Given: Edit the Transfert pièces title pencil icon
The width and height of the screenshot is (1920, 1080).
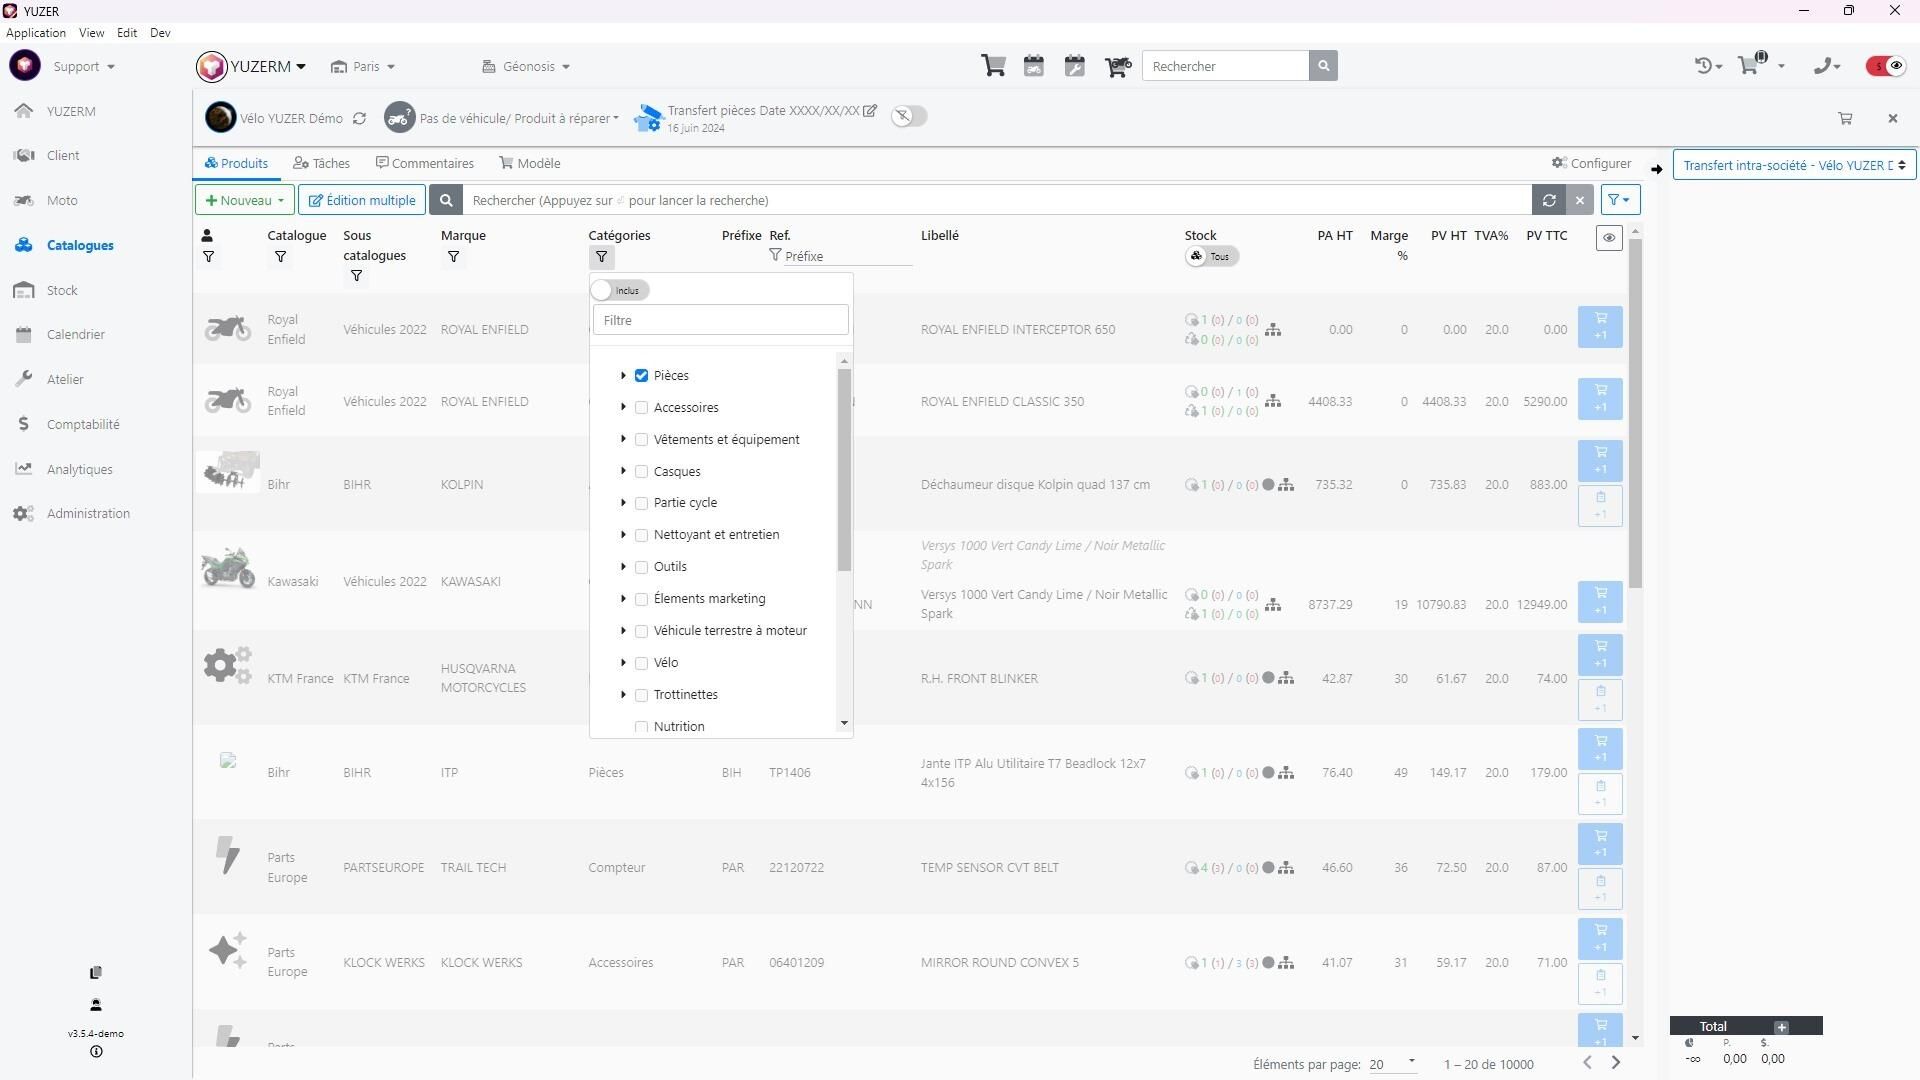Looking at the screenshot, I should coord(870,111).
